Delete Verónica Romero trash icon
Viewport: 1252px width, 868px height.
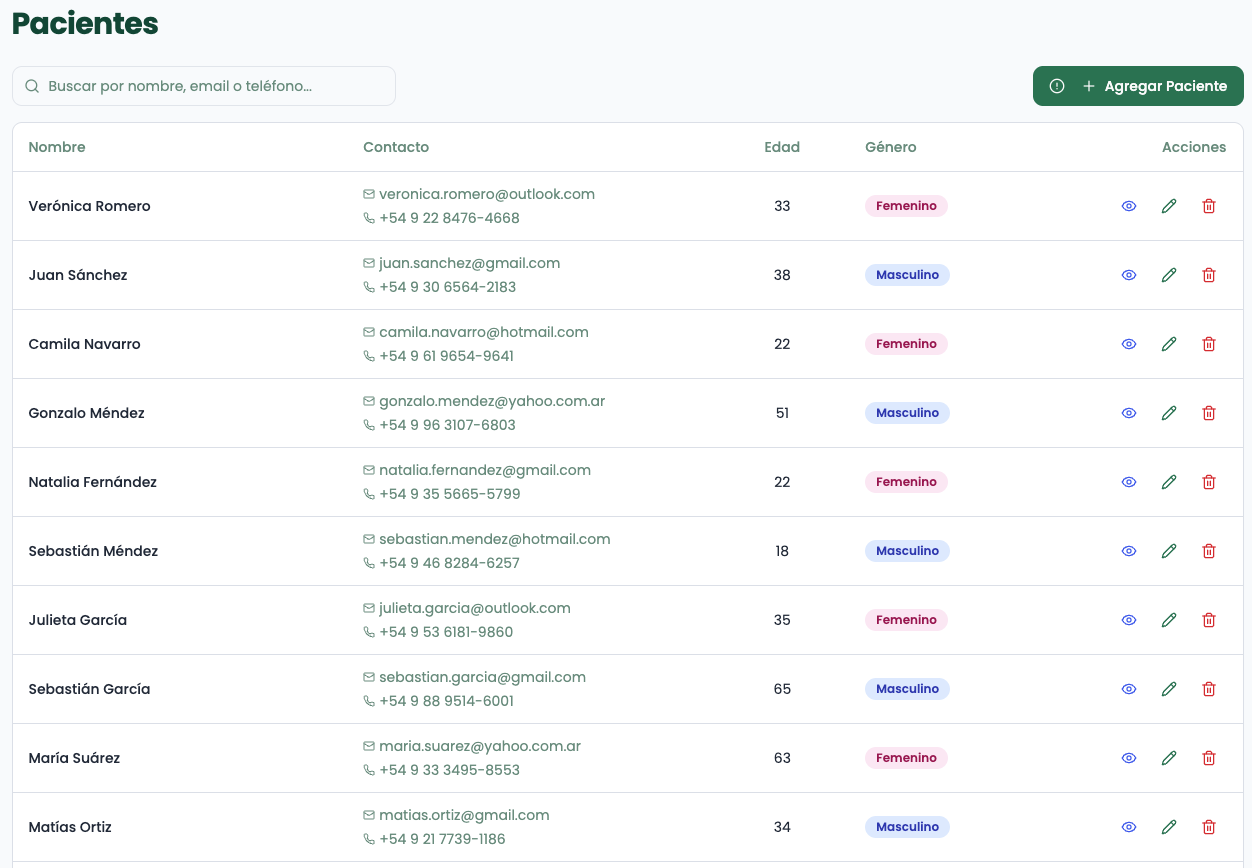click(1209, 206)
